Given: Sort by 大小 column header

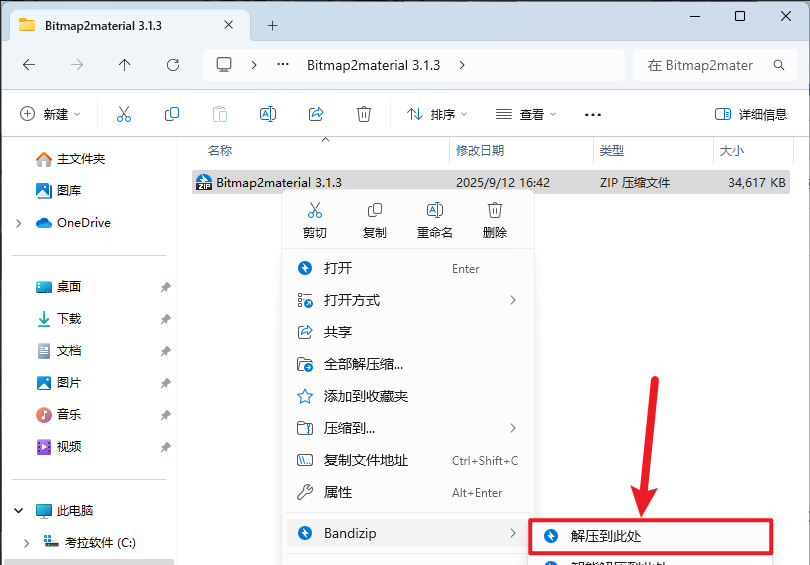Looking at the screenshot, I should (x=731, y=151).
